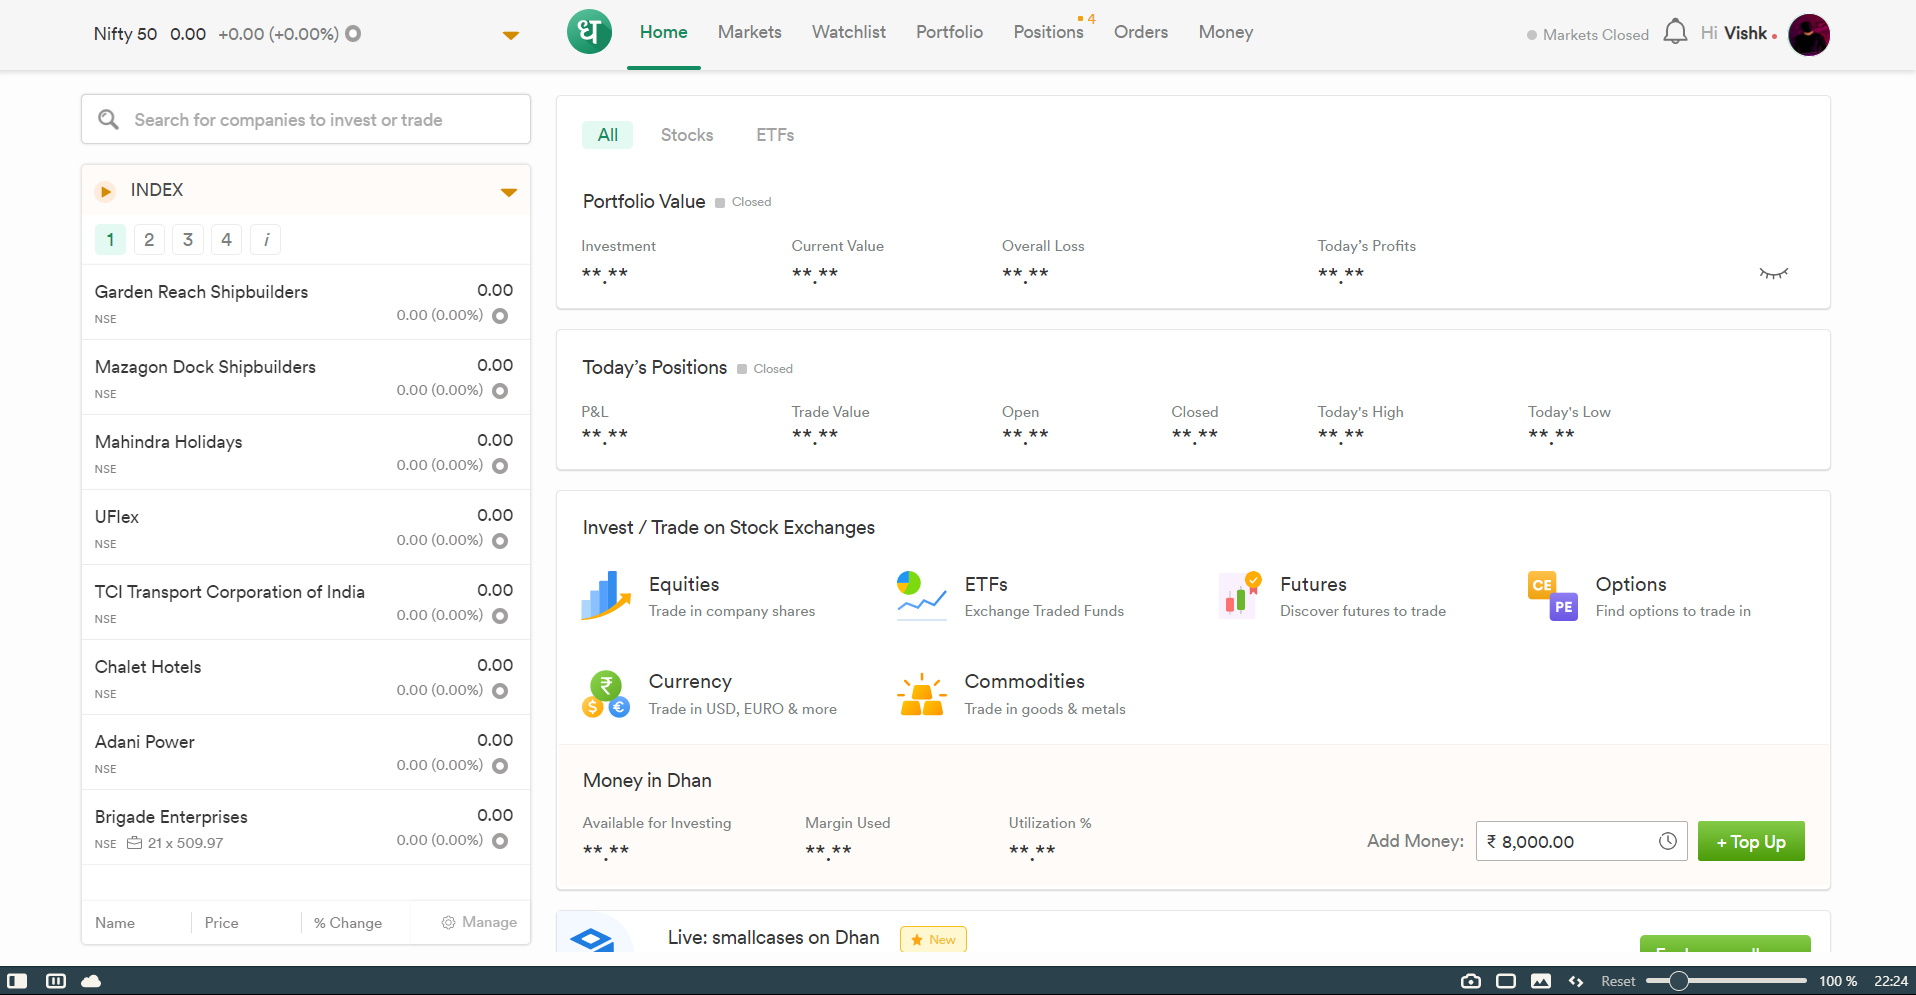Open Equities chart icon
The image size is (1916, 995).
tap(606, 596)
